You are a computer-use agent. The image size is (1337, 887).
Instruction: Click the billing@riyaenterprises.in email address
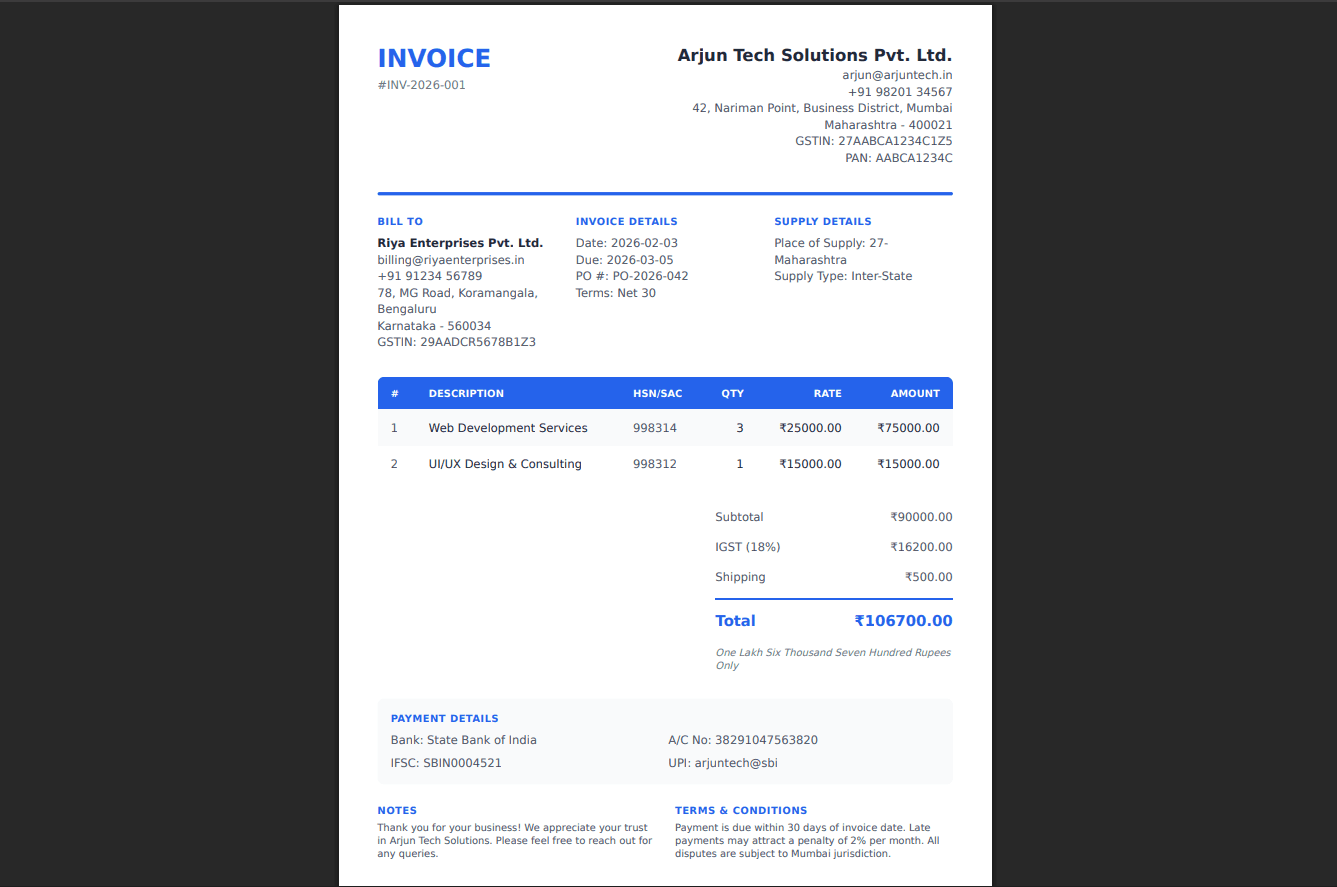[450, 259]
